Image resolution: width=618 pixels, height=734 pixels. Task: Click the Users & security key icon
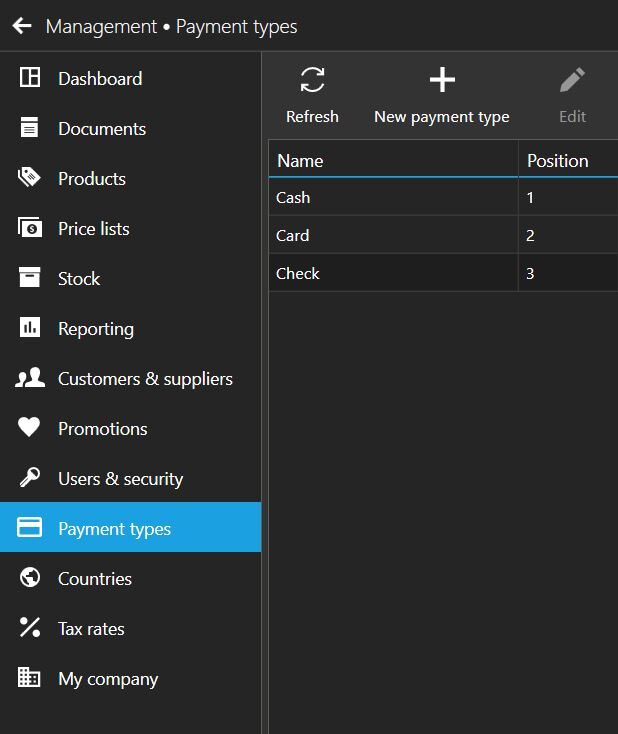click(30, 478)
